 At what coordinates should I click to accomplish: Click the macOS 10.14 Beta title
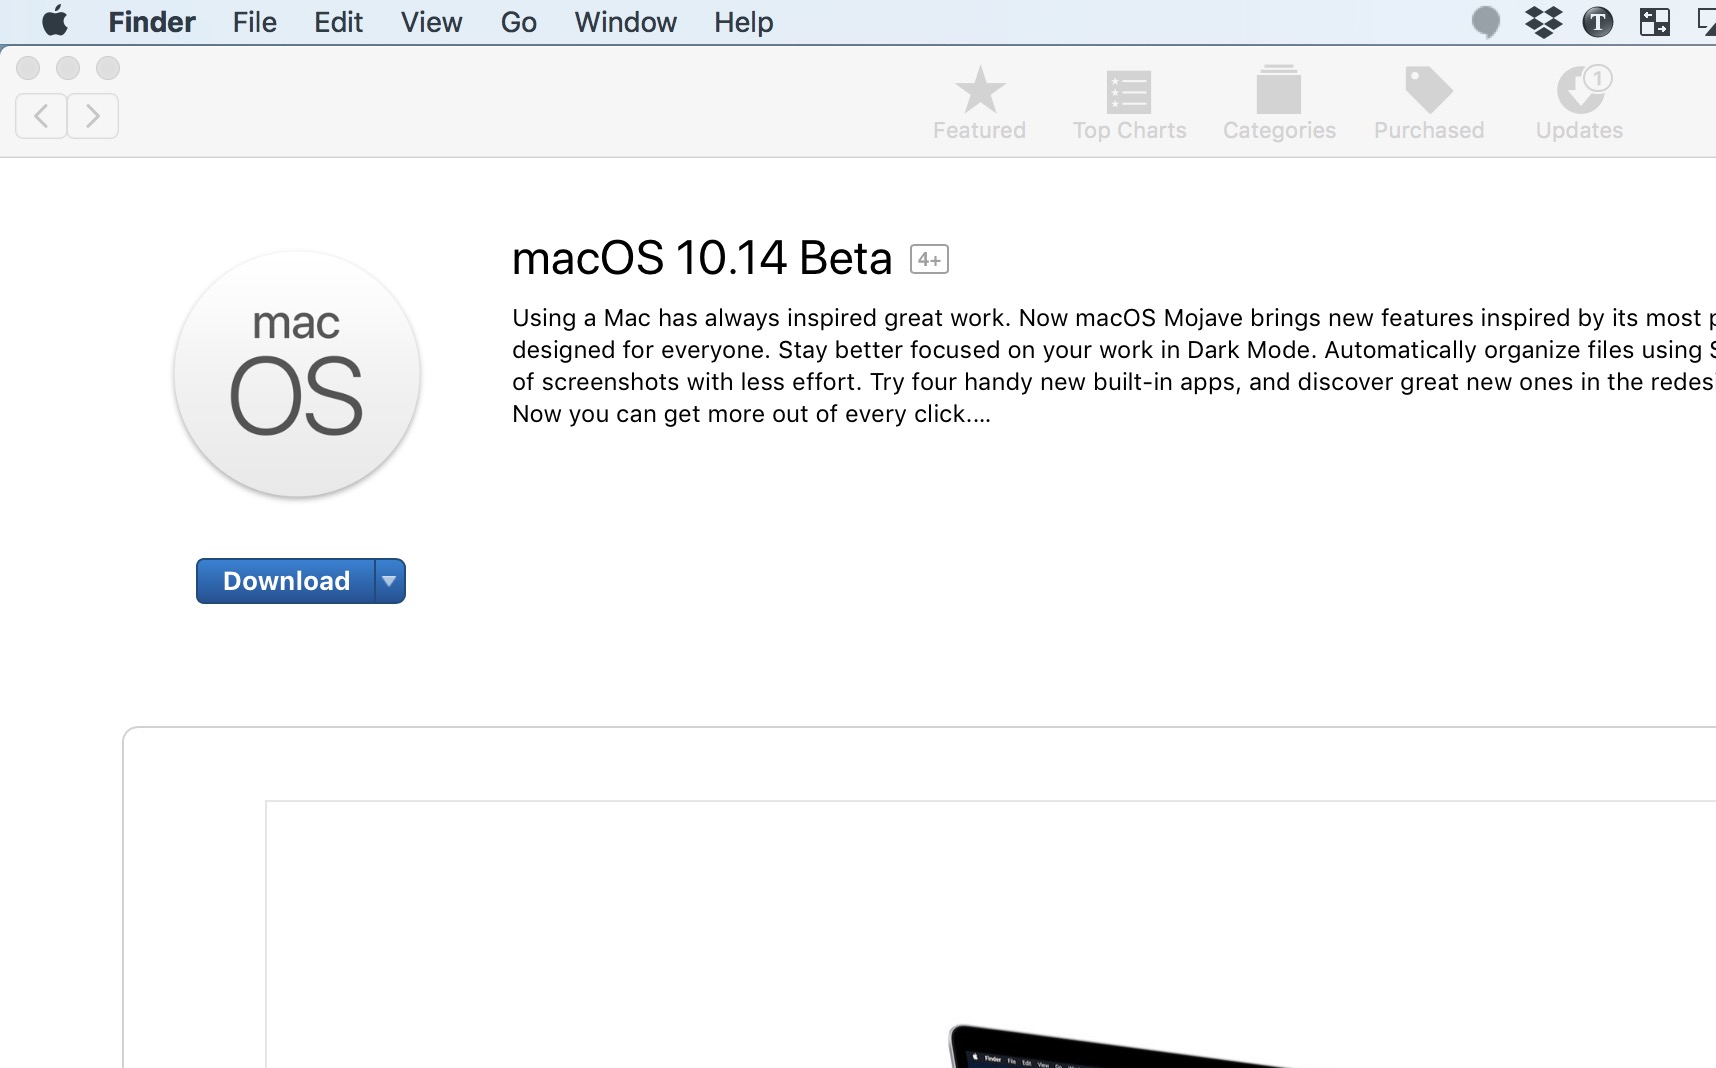702,258
